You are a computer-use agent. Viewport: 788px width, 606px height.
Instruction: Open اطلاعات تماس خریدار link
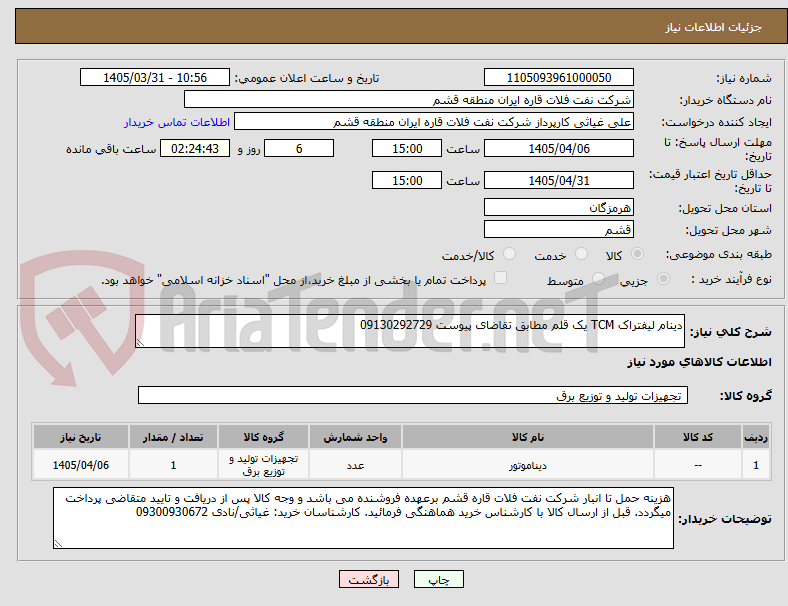point(177,122)
